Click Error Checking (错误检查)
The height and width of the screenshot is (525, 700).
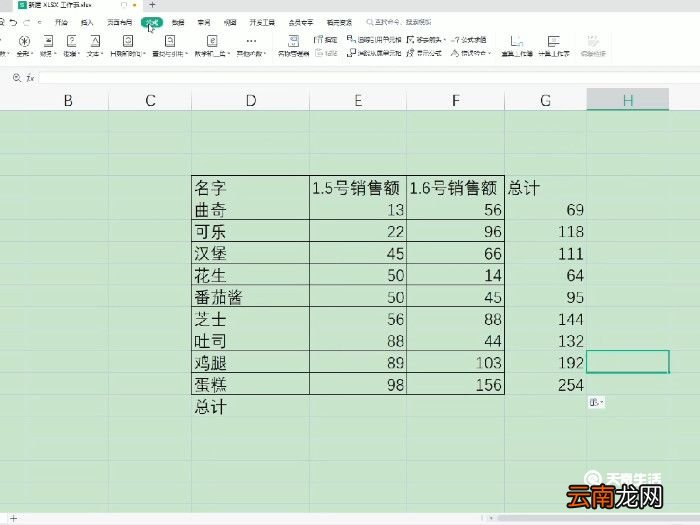(x=469, y=53)
